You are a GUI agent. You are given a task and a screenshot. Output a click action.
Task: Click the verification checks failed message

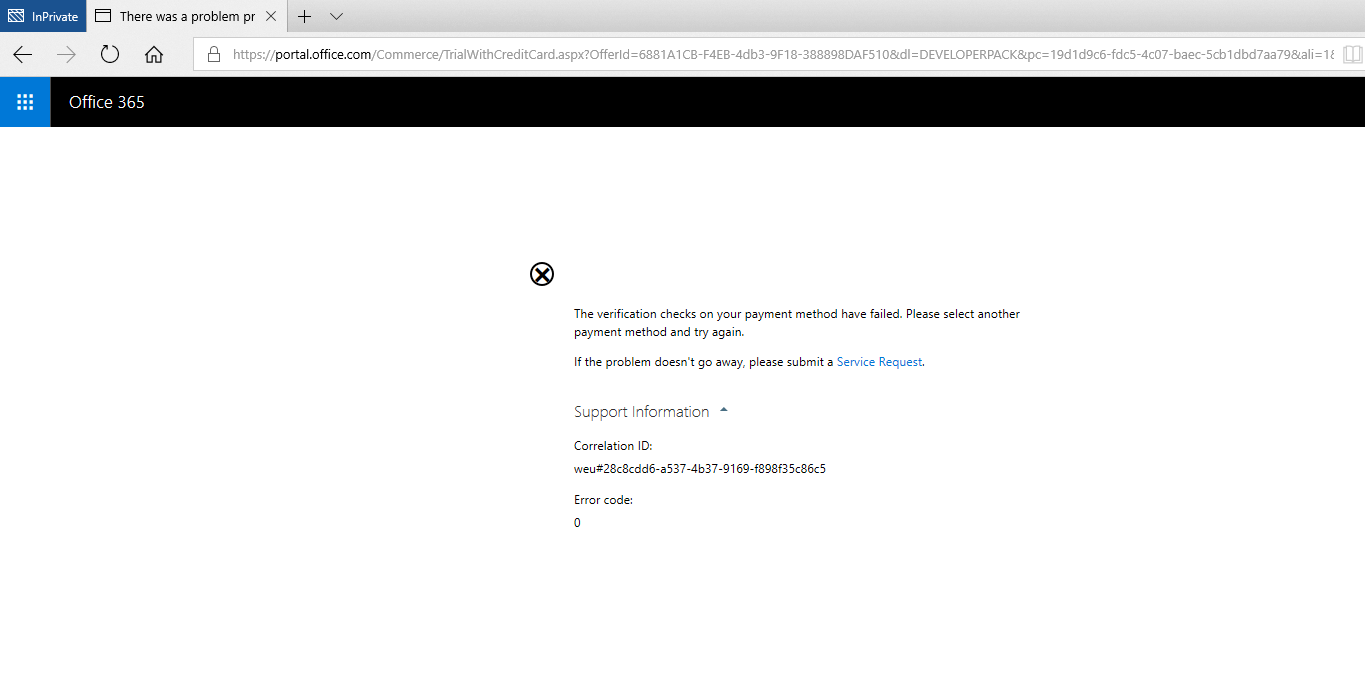797,323
